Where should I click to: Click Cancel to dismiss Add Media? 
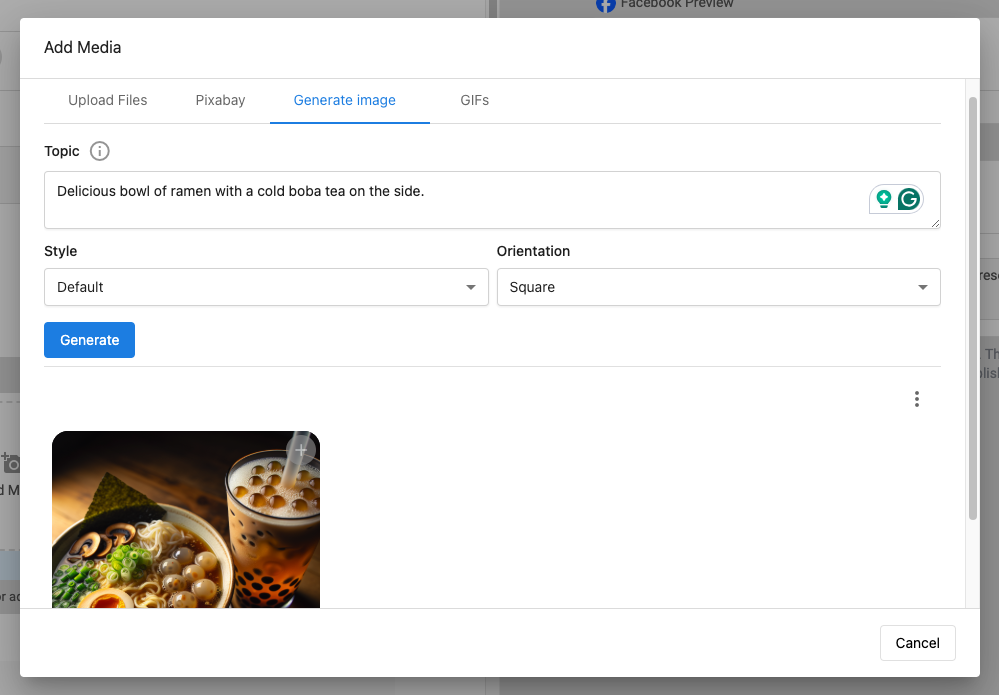pos(917,643)
